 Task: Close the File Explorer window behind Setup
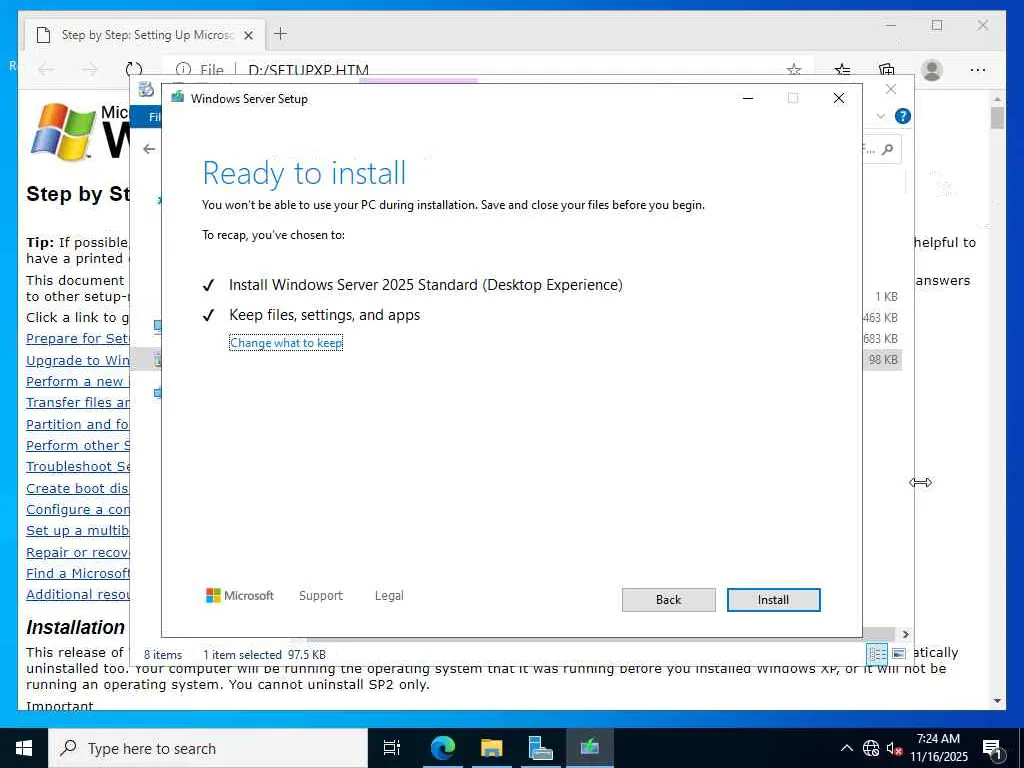pos(891,89)
